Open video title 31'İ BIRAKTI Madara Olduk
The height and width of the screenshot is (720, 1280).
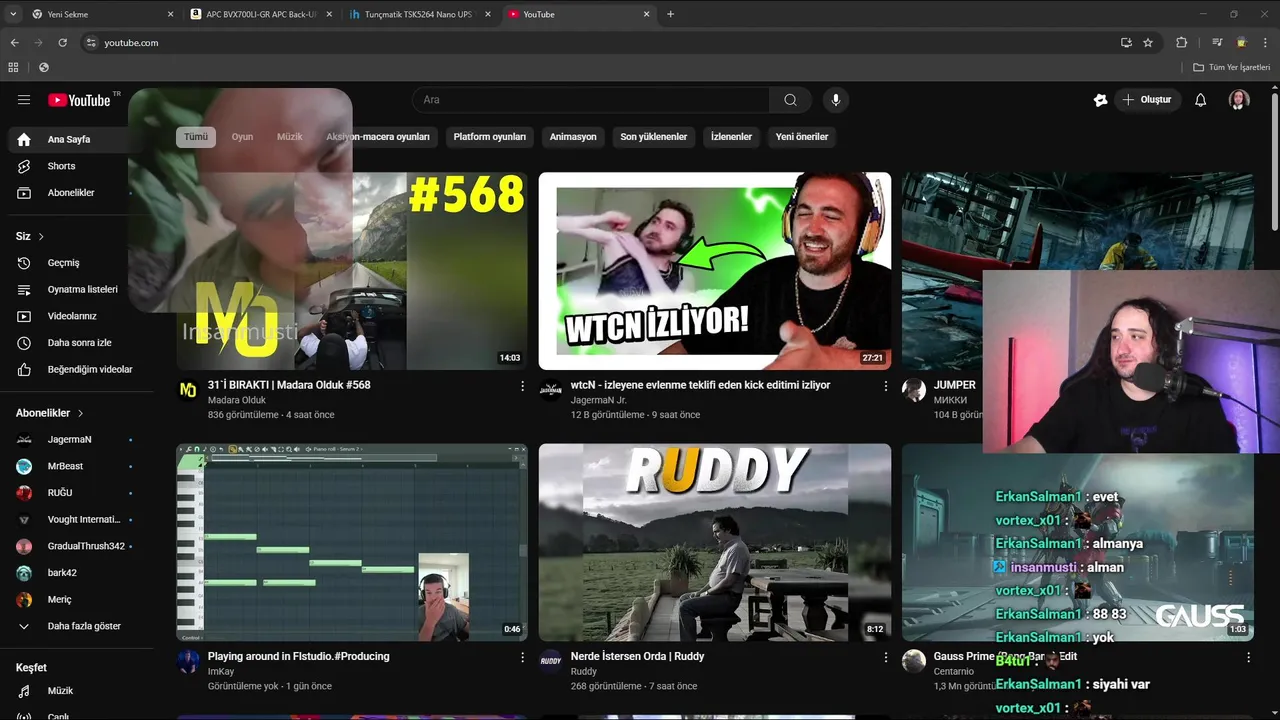click(289, 385)
